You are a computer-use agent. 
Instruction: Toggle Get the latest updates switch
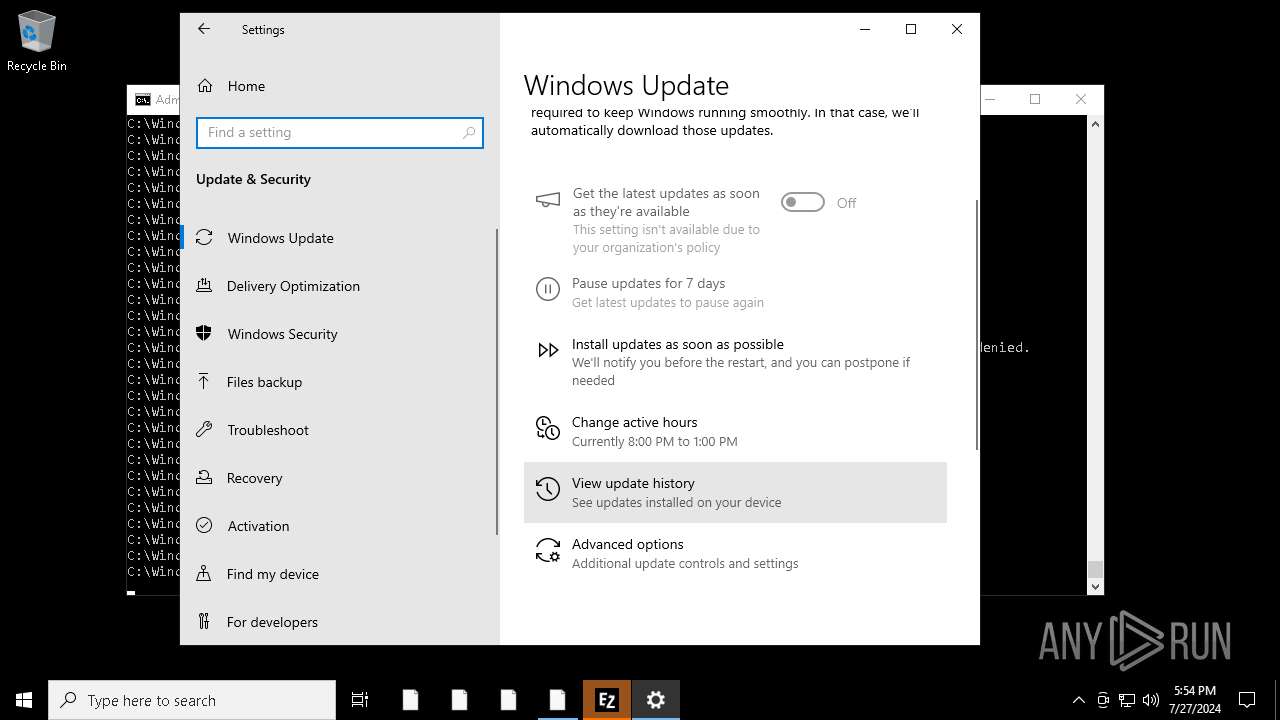803,203
